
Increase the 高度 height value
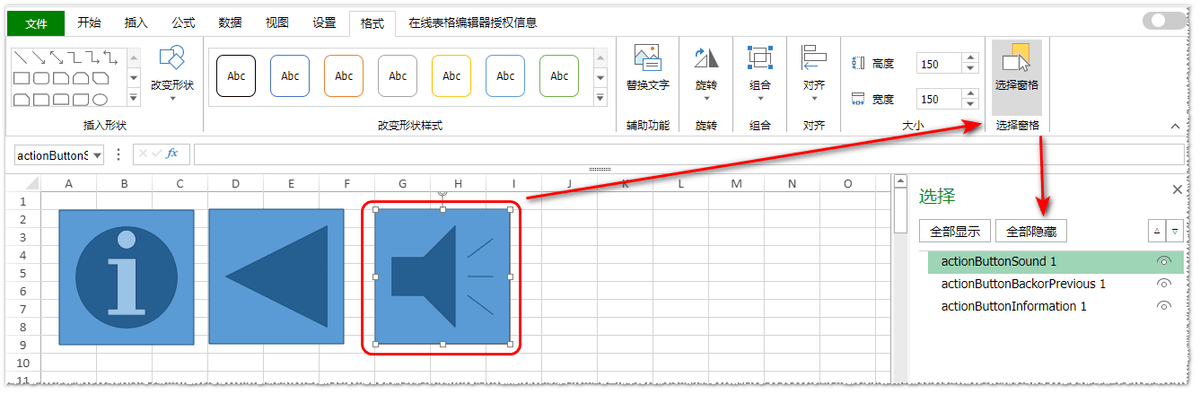click(969, 58)
